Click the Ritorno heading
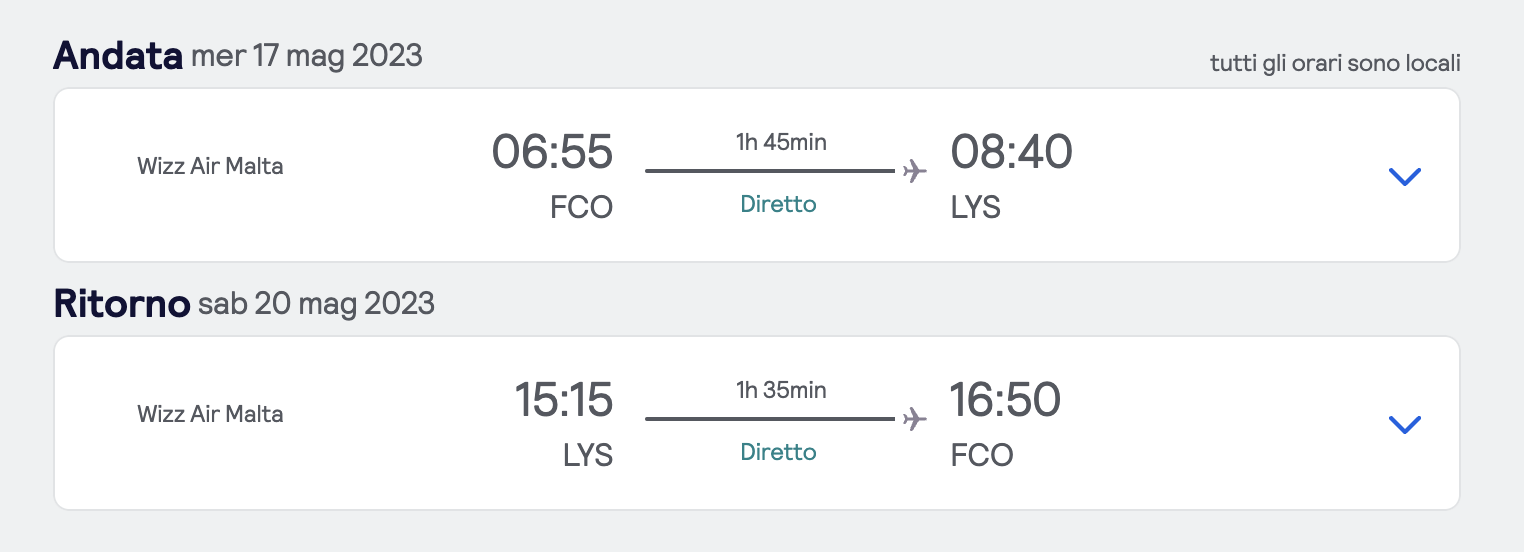Viewport: 1524px width, 552px height. point(121,303)
